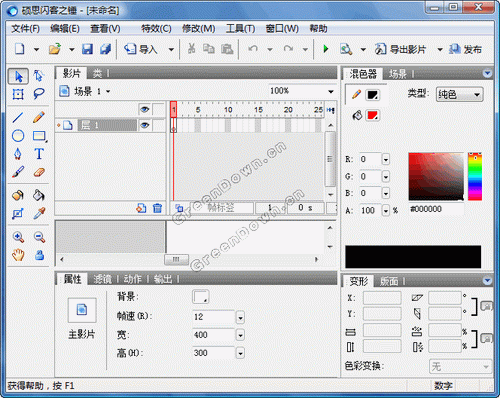This screenshot has height=398, width=500.
Task: Expand the 100% zoom dropdown
Action: point(330,91)
